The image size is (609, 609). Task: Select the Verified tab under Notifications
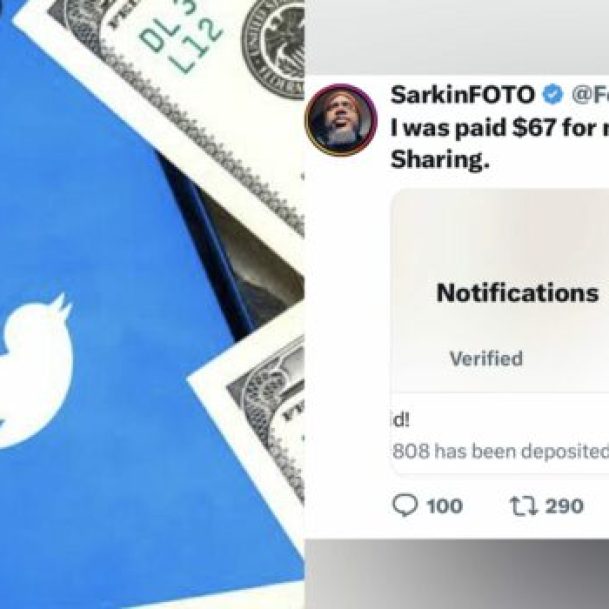click(486, 358)
